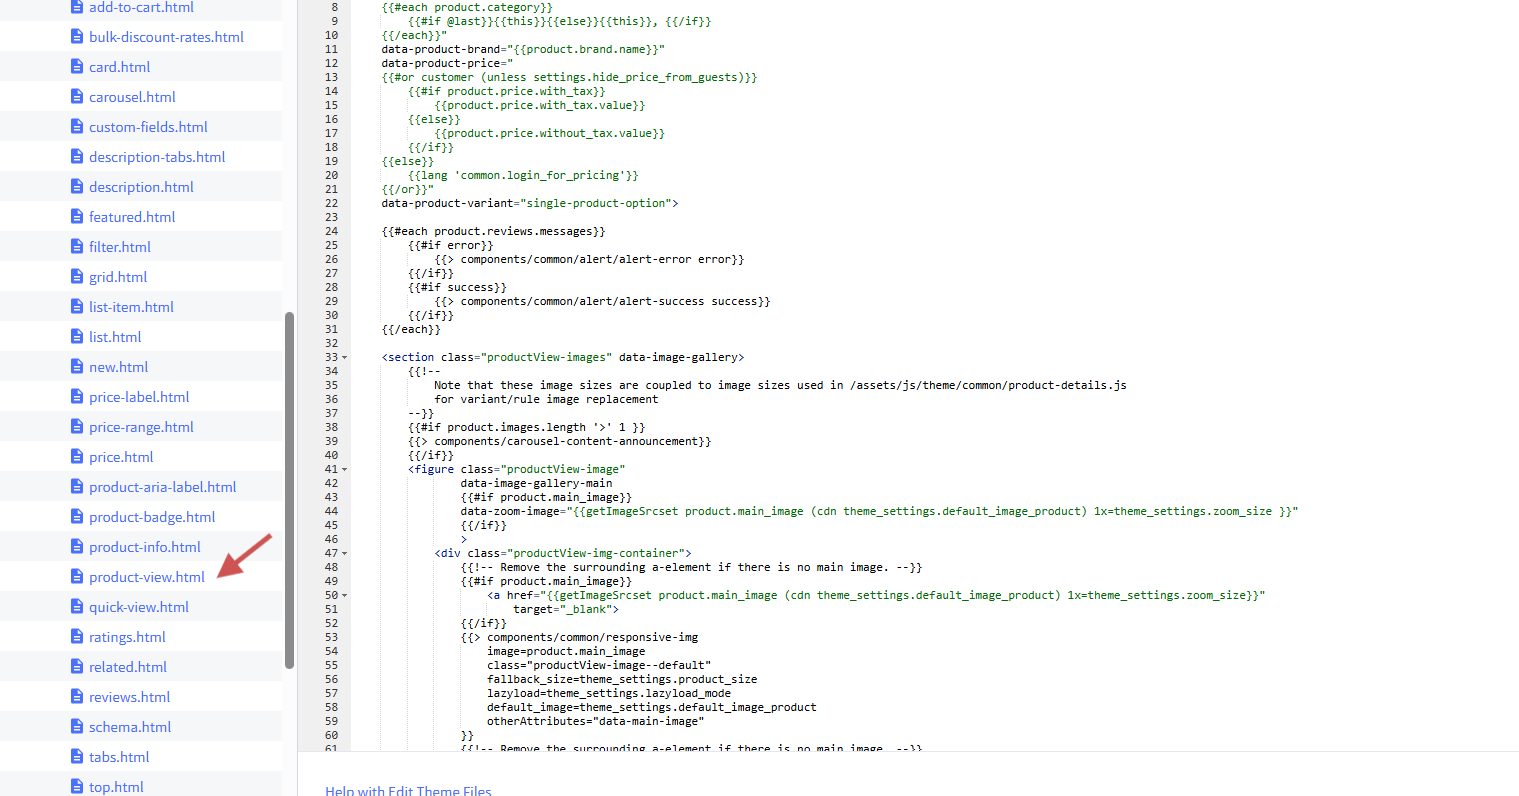Open the product-info.html file
The image size is (1519, 796).
pos(144,547)
